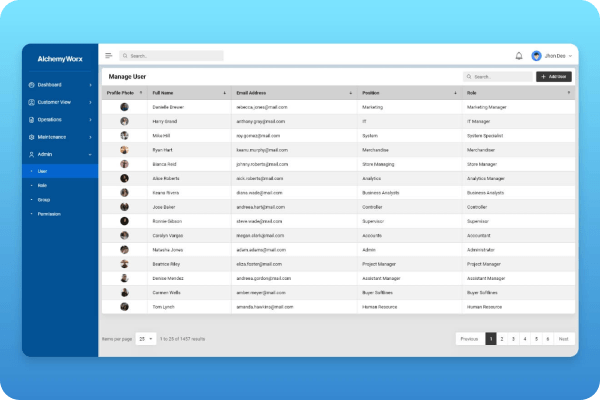Viewport: 600px width, 400px height.
Task: Click the Operations sidebar icon
Action: click(32, 120)
